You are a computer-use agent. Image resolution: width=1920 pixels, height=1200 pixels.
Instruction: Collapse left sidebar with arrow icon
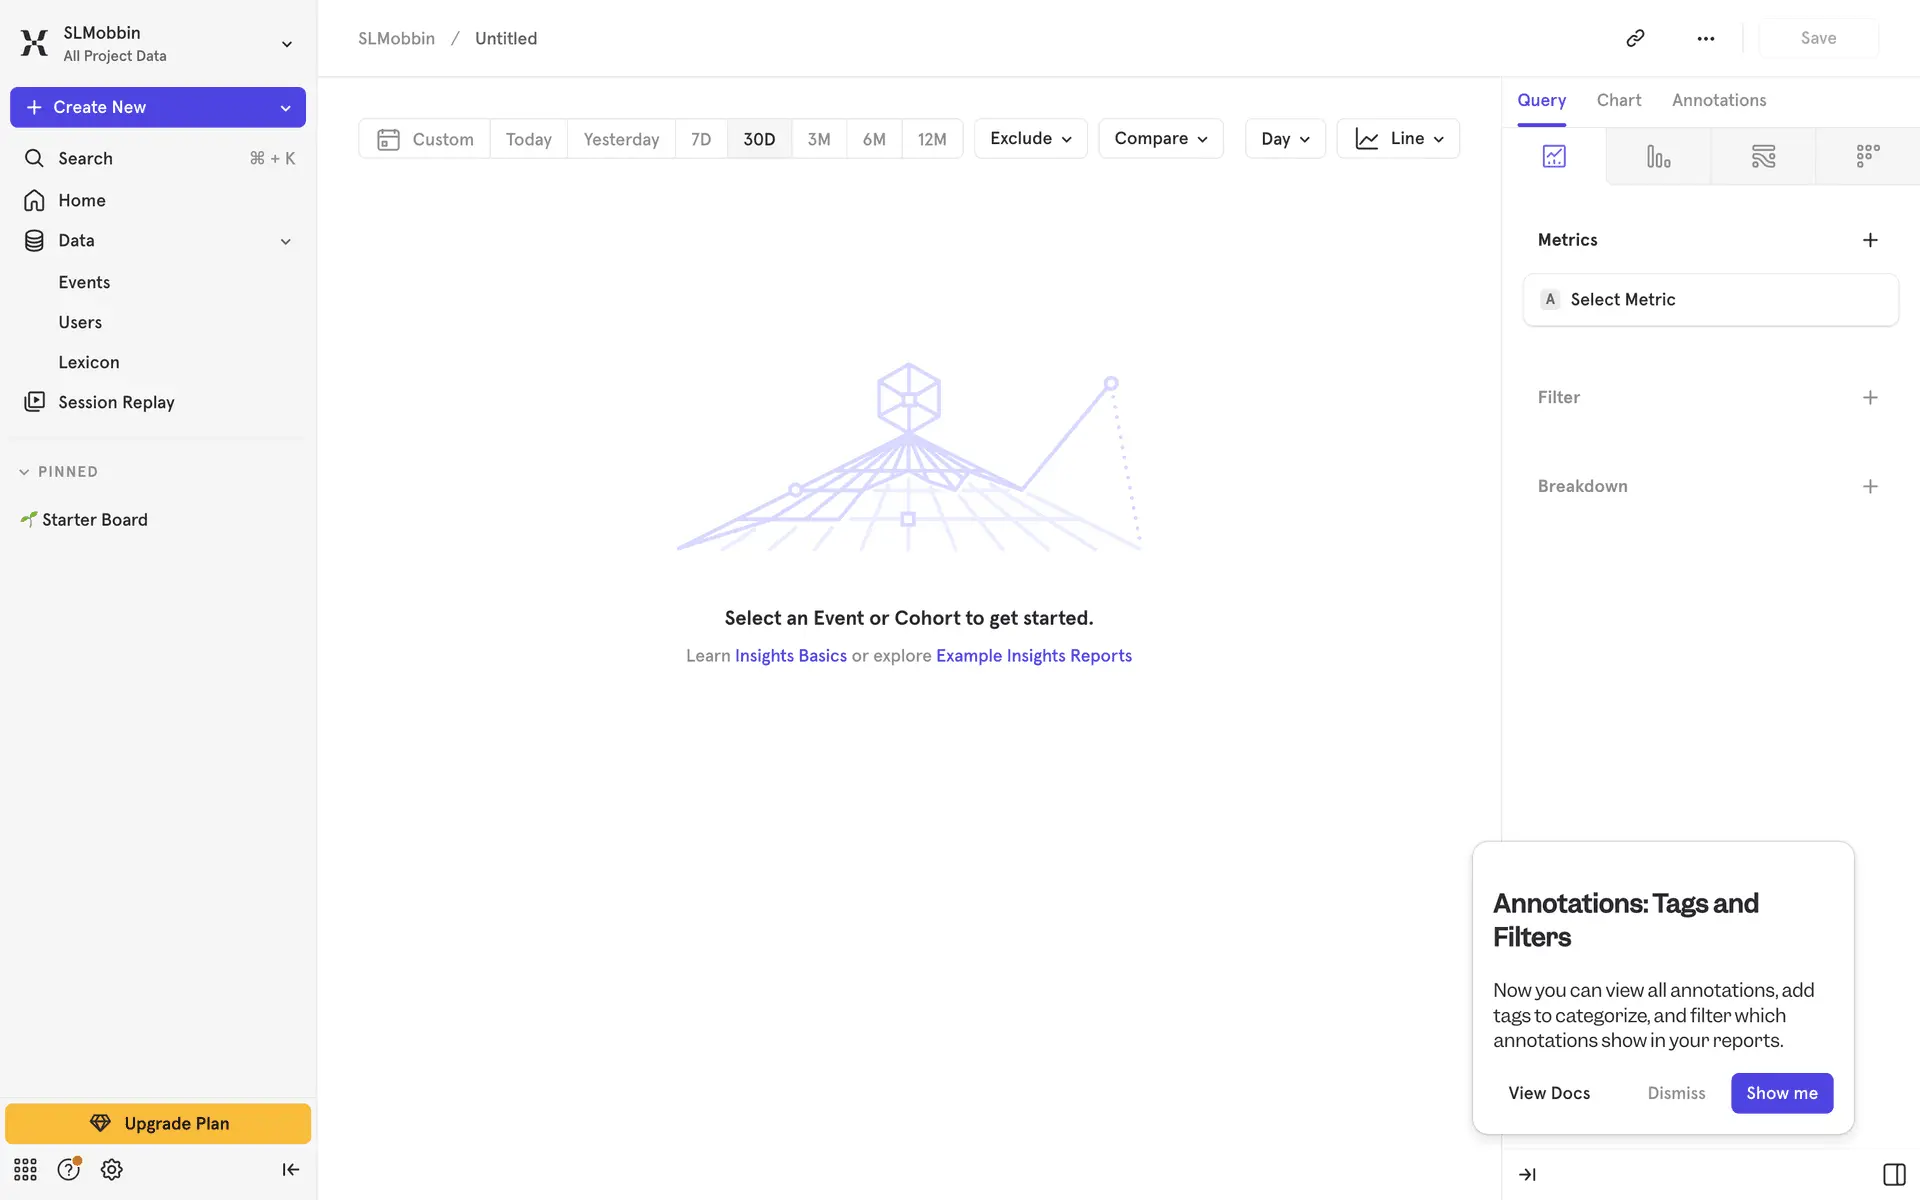pyautogui.click(x=290, y=1169)
